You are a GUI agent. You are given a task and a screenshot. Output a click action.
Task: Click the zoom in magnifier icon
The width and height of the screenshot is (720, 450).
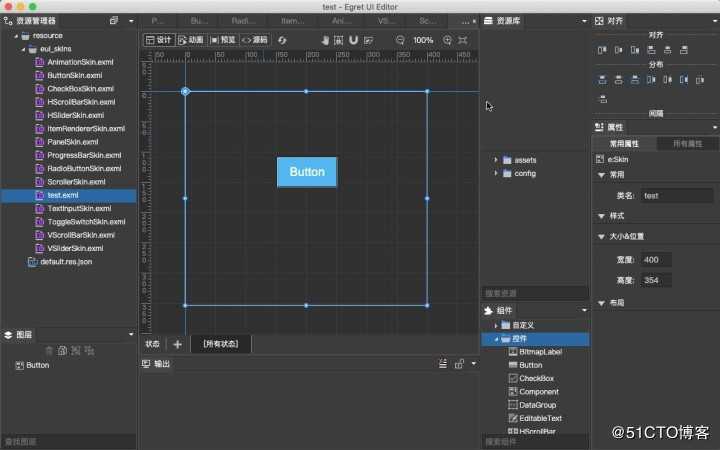tap(447, 40)
